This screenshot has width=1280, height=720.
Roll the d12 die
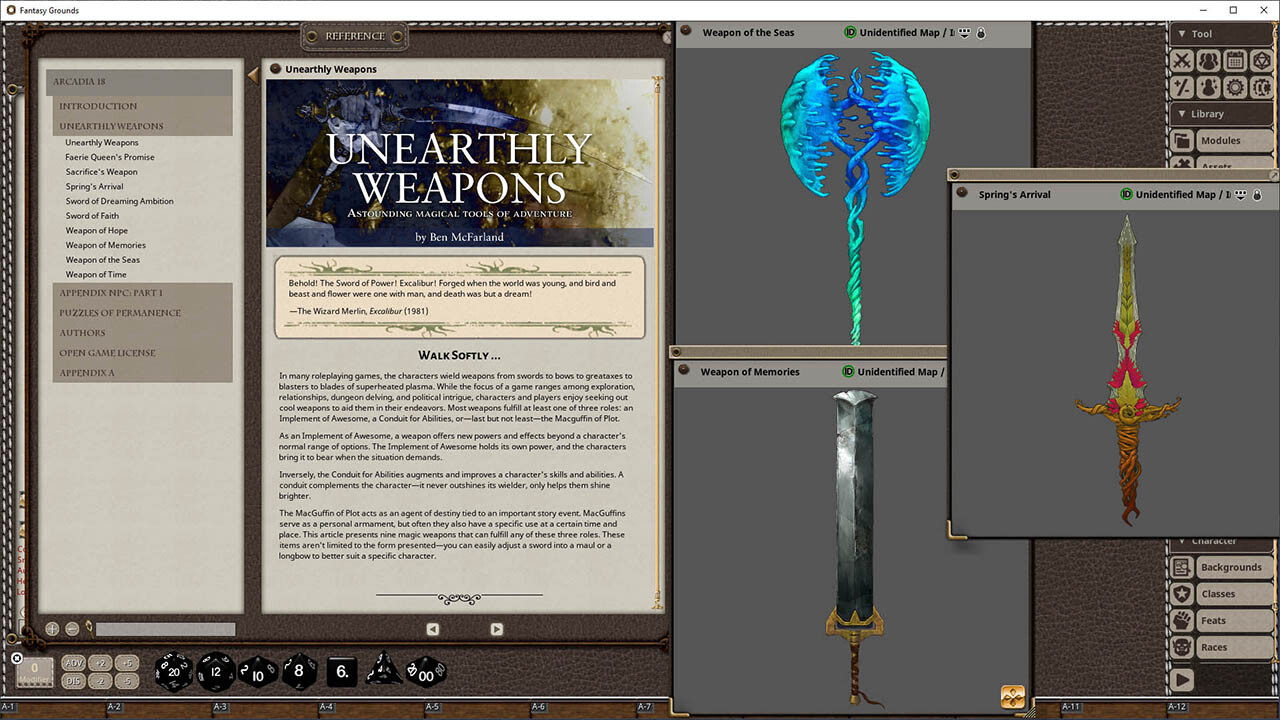pos(215,671)
